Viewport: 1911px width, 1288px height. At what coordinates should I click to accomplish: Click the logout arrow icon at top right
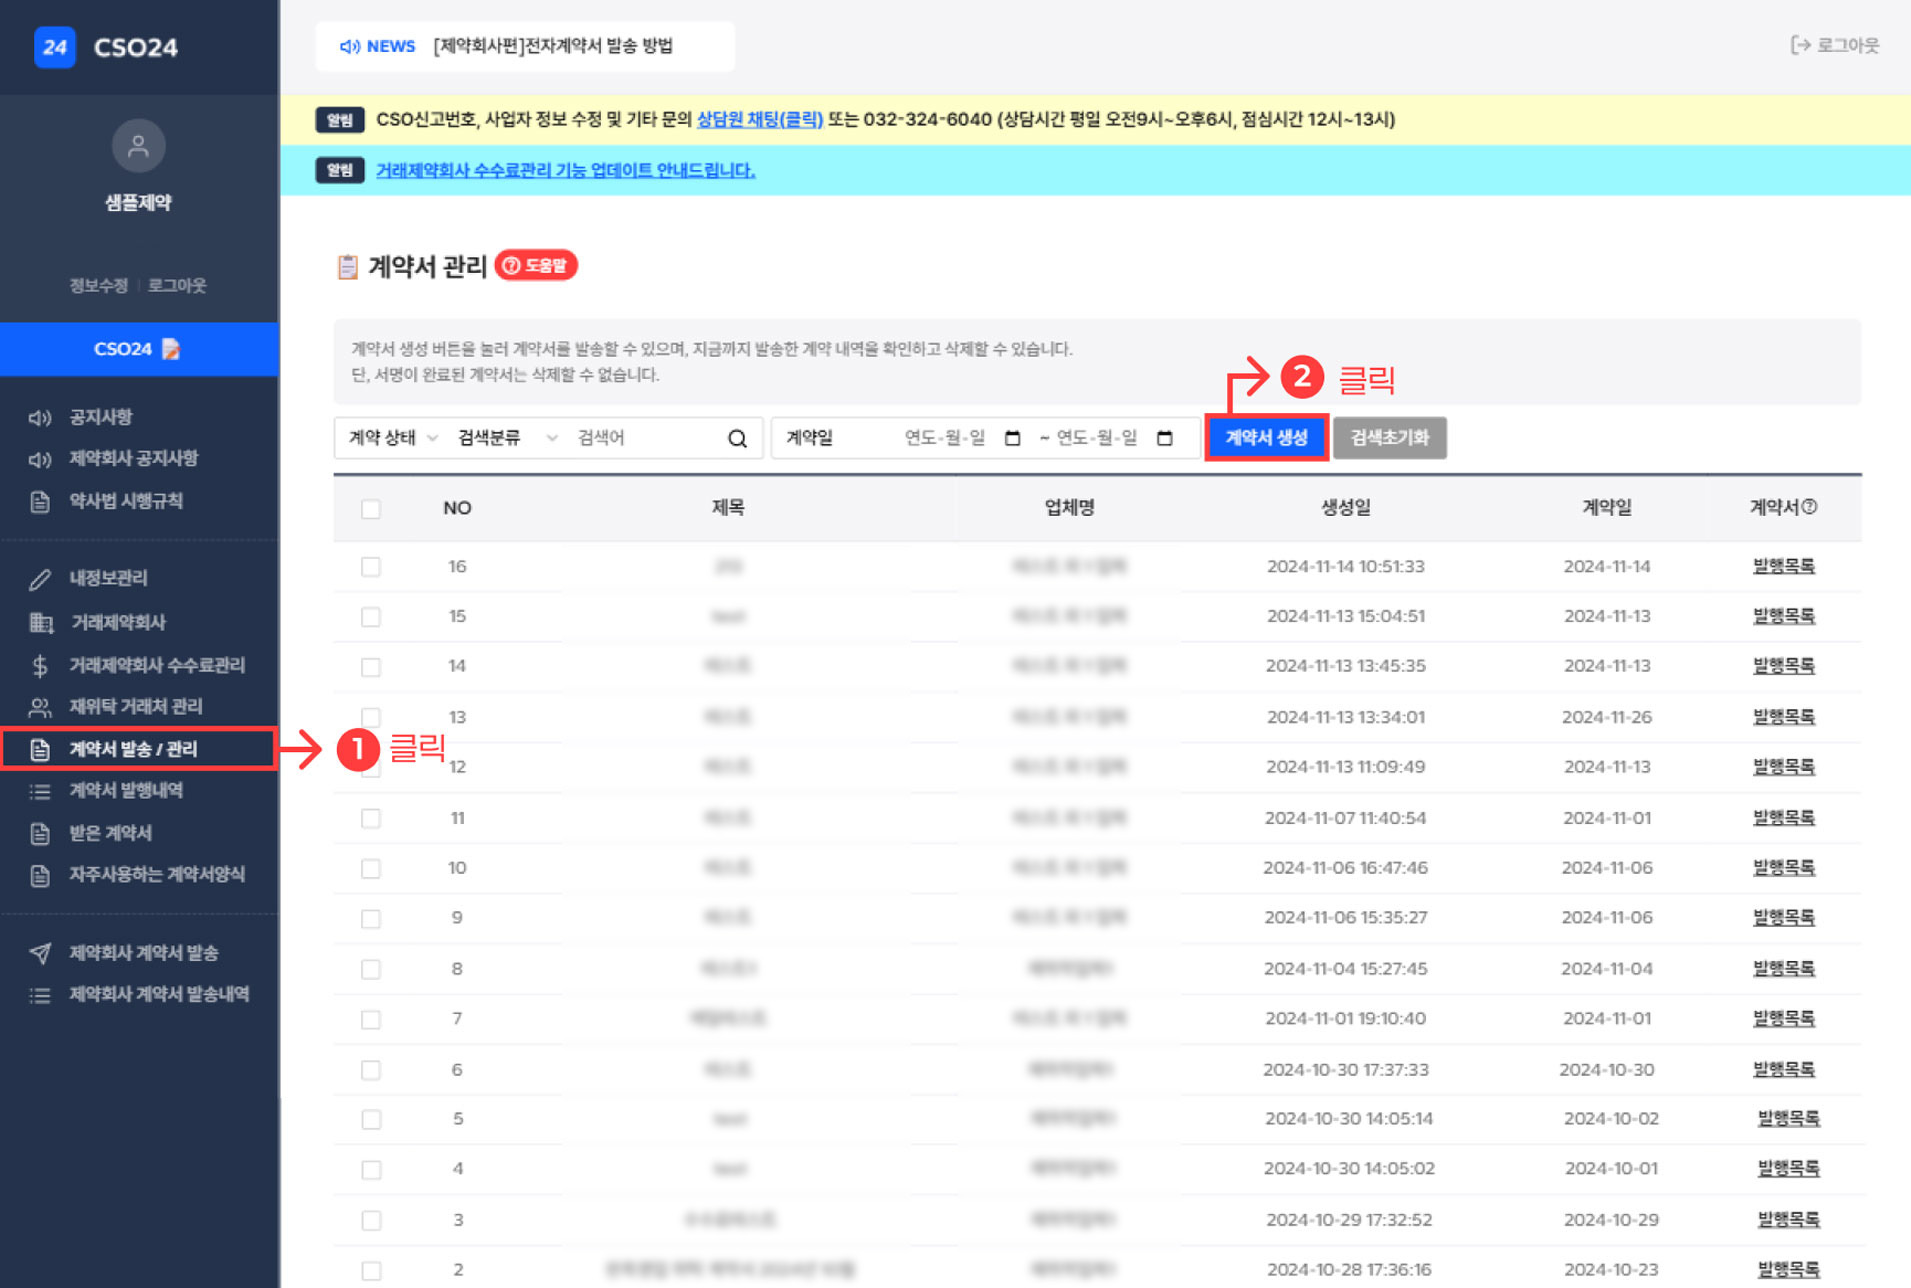click(1801, 45)
